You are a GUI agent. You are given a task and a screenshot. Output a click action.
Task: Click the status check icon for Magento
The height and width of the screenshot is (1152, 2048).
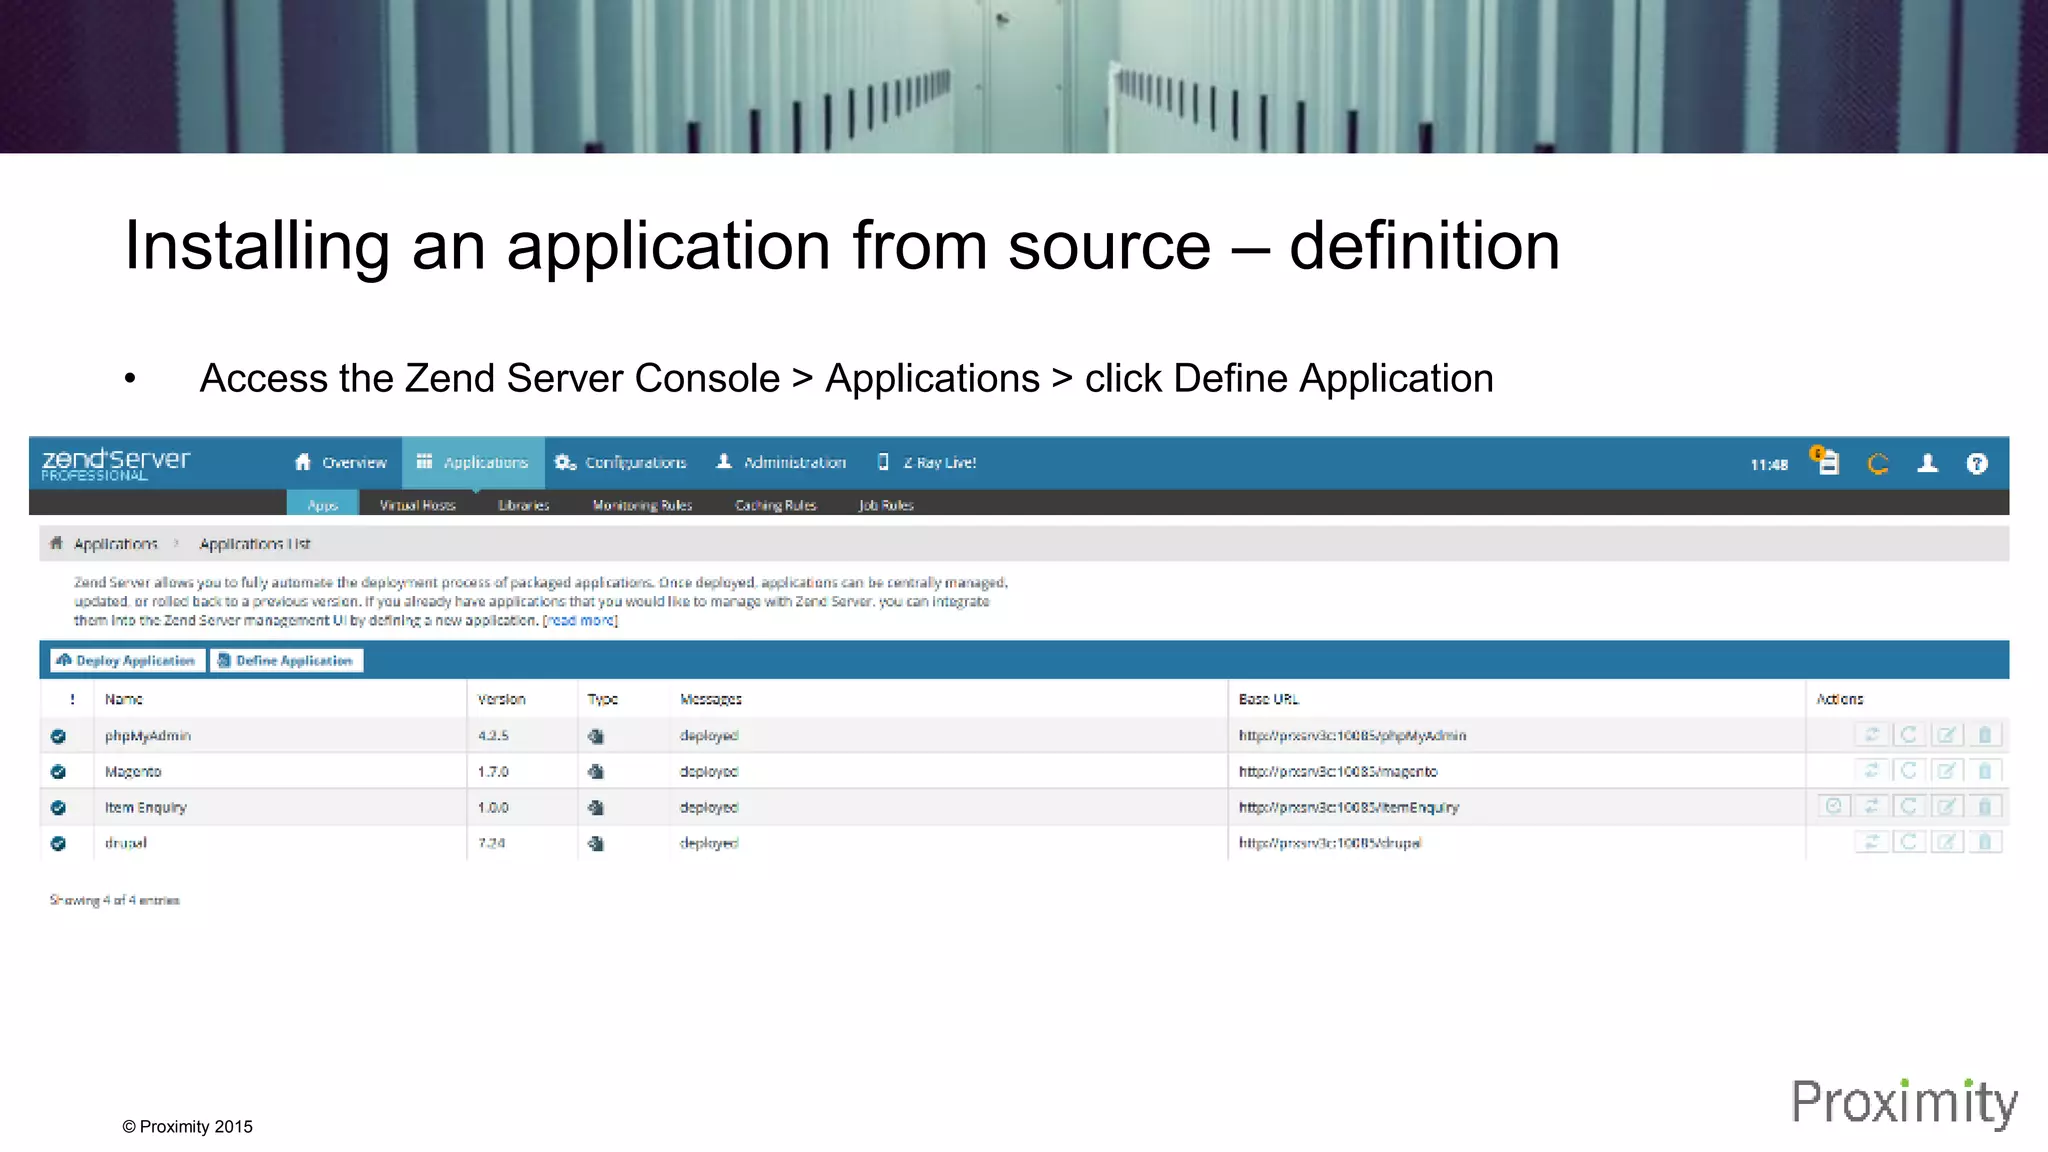click(58, 772)
